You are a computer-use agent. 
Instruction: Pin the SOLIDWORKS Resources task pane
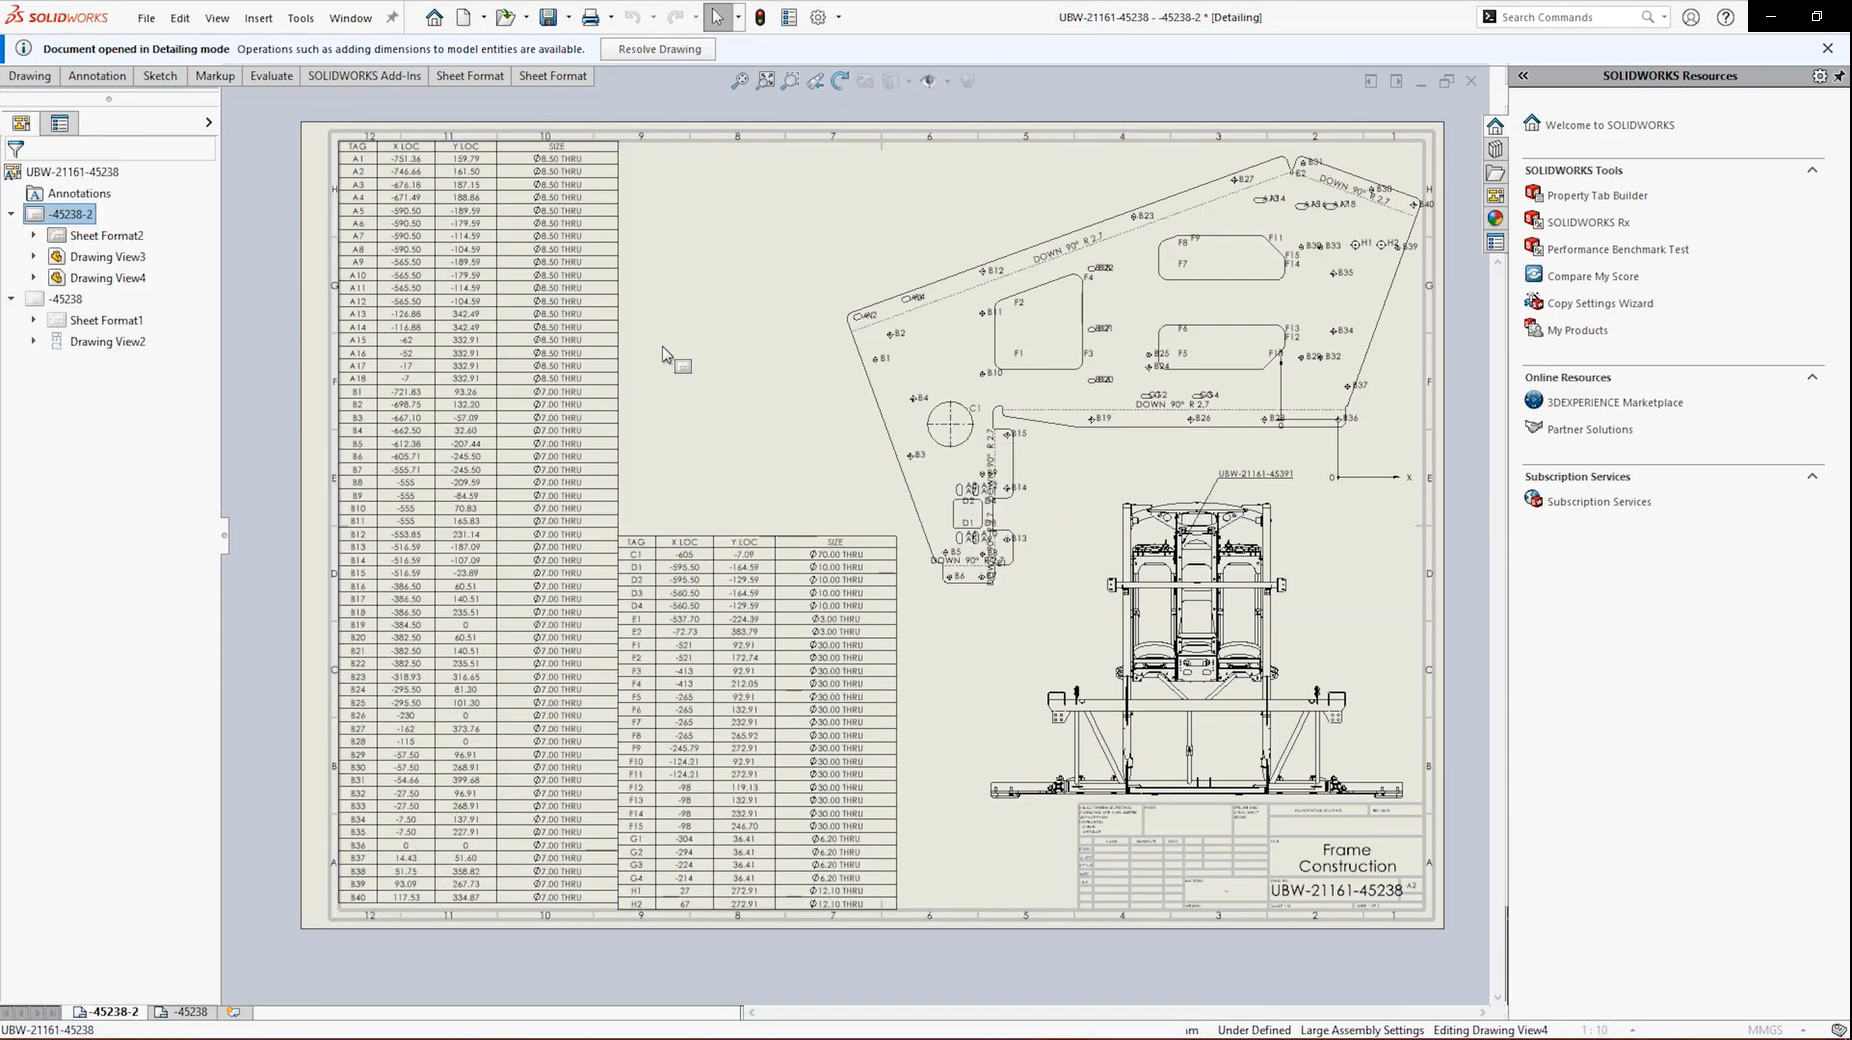pos(1839,76)
